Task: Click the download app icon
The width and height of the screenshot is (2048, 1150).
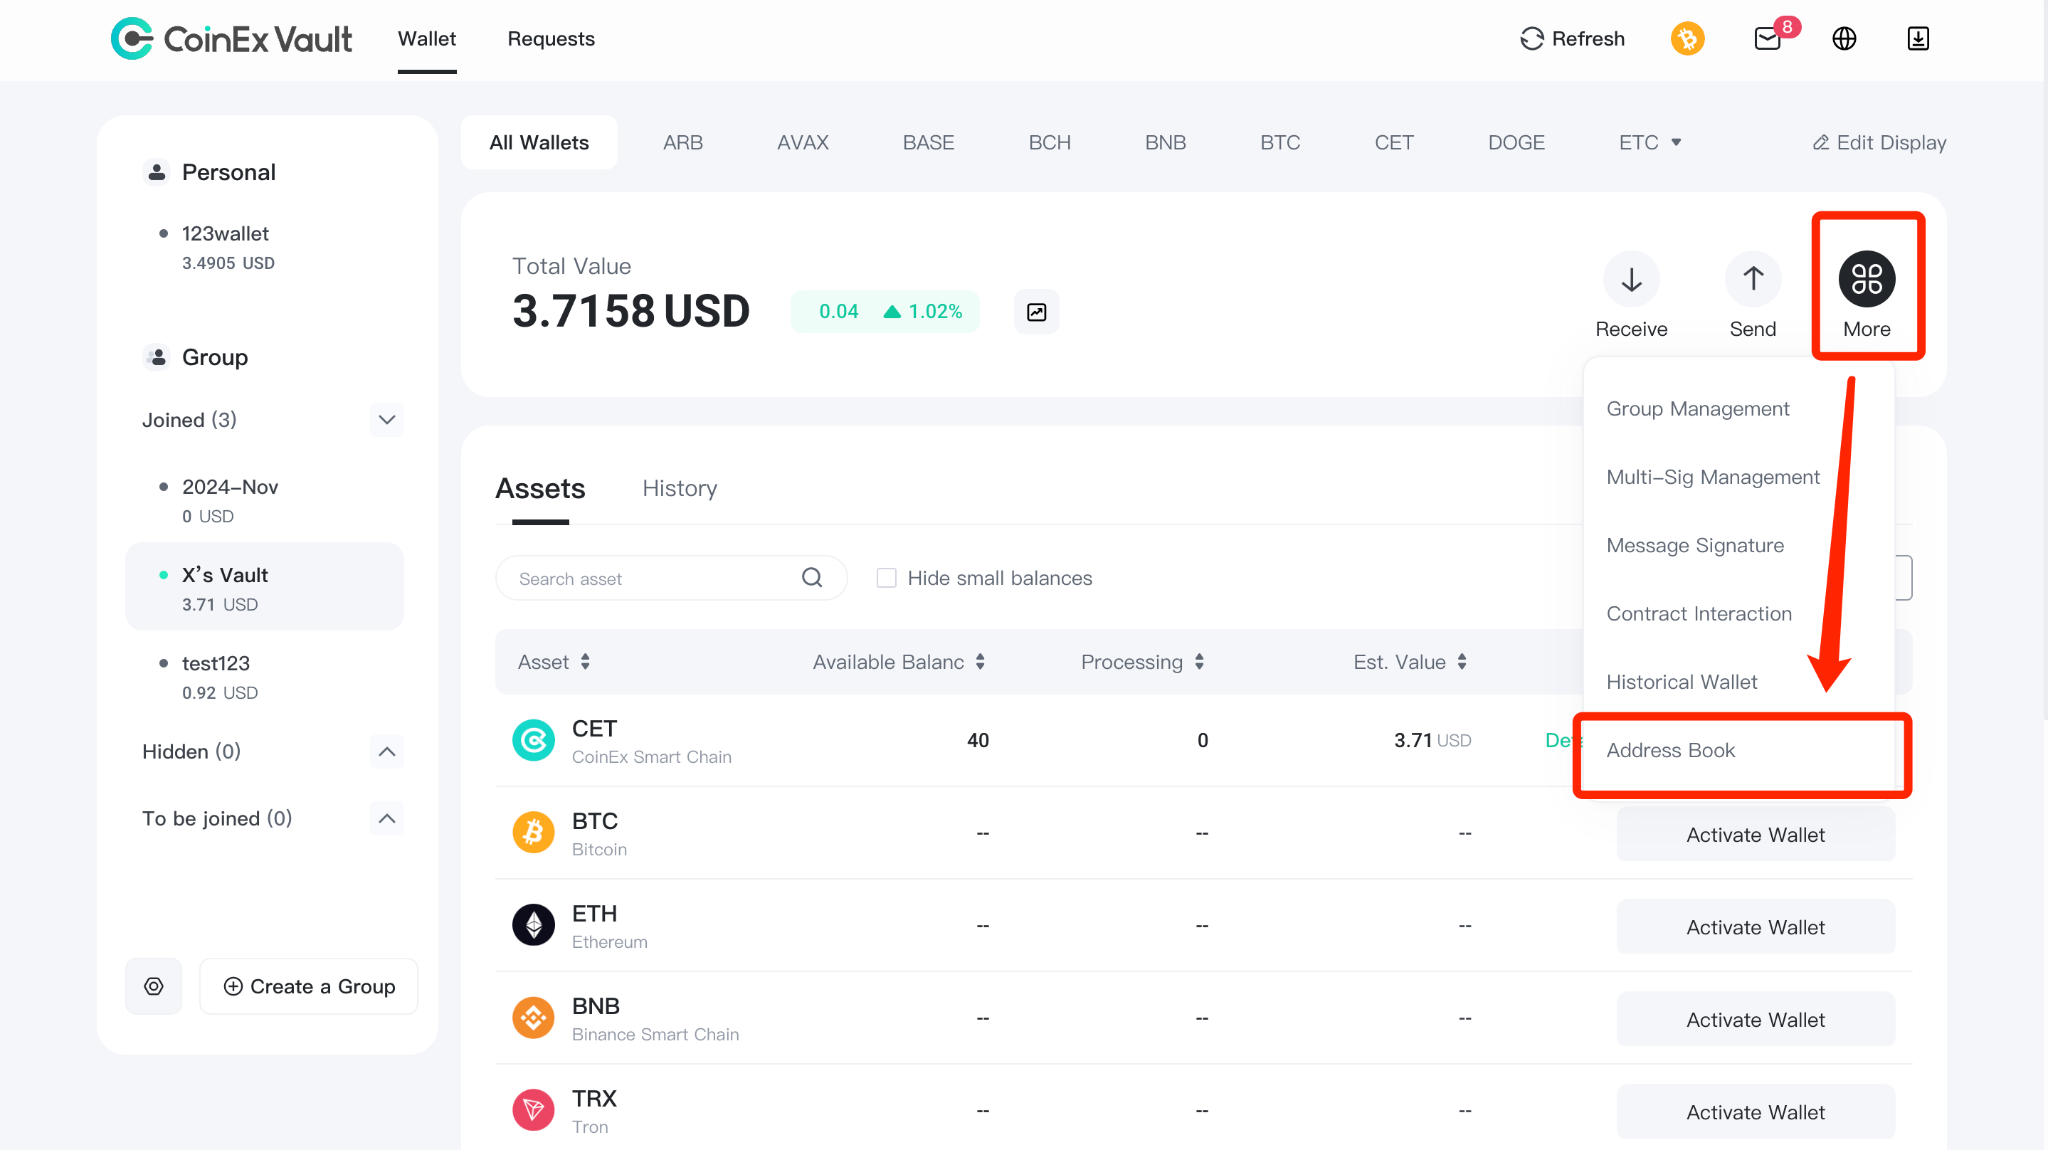Action: click(x=1918, y=39)
